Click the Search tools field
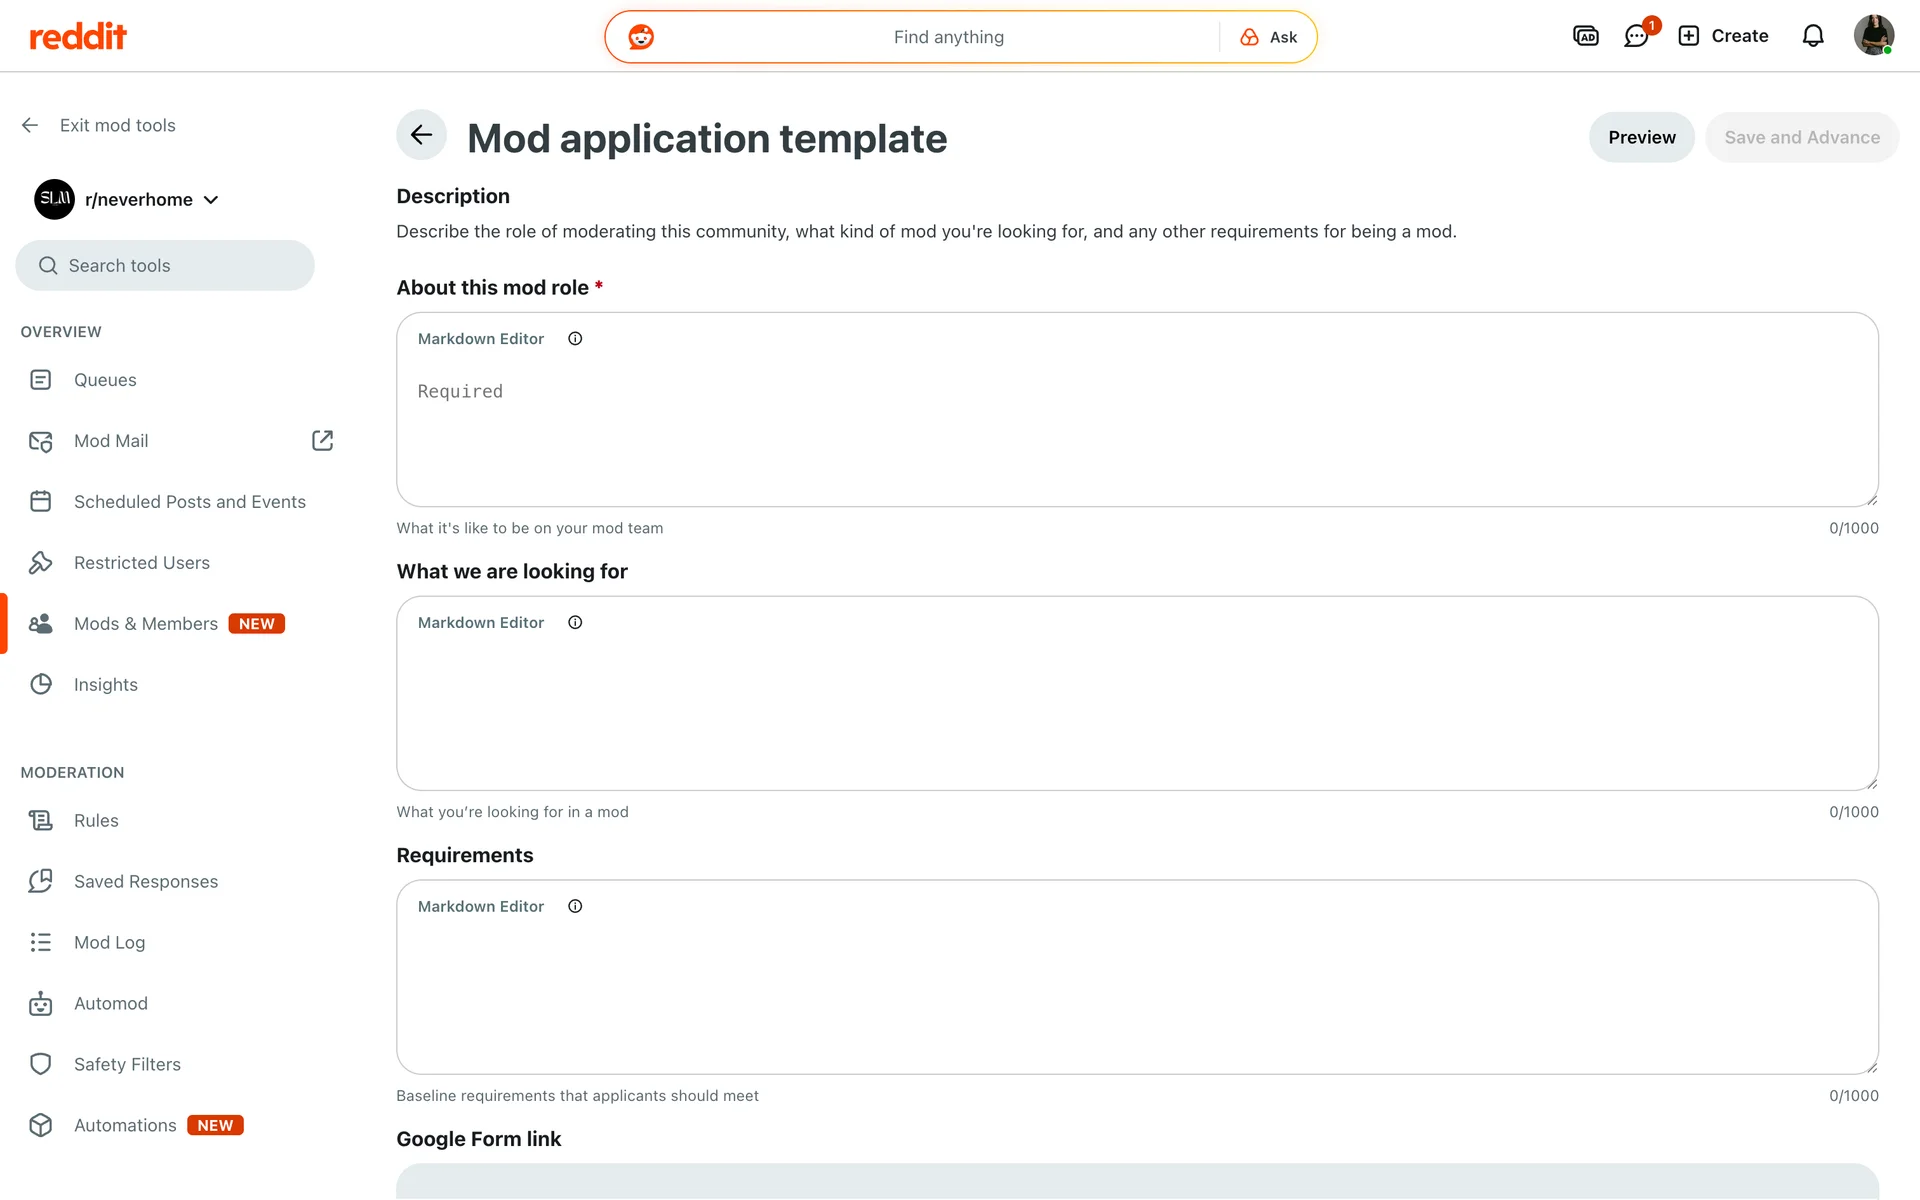Image resolution: width=1920 pixels, height=1200 pixels. (165, 266)
